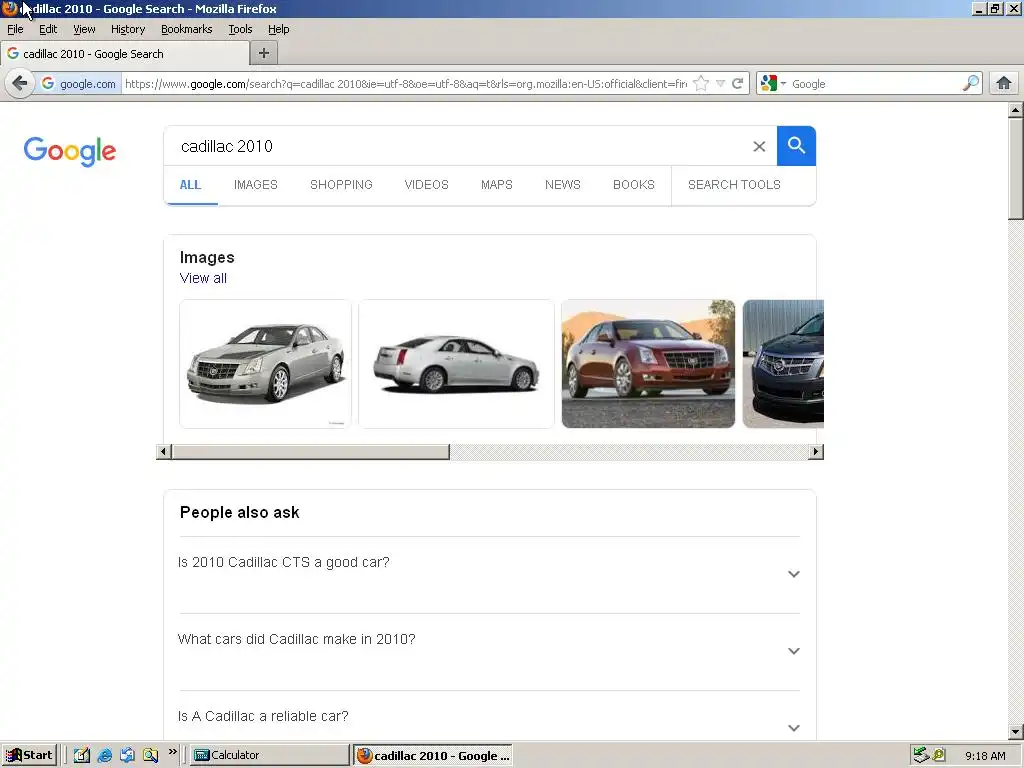Click the Firefox address bar URL
Viewport: 1024px width, 768px height.
click(406, 84)
